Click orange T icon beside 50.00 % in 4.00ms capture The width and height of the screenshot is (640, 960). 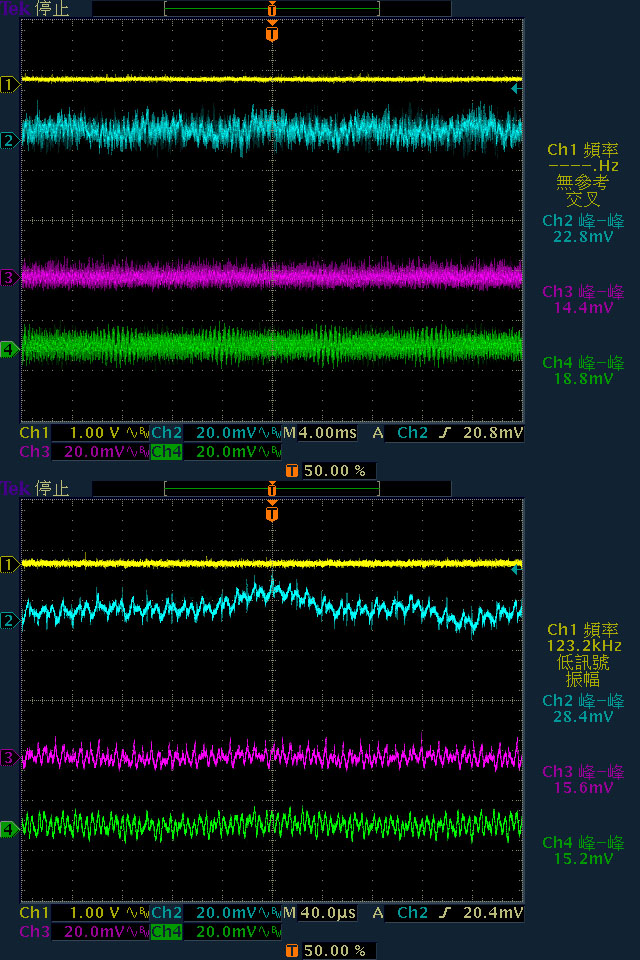point(292,471)
